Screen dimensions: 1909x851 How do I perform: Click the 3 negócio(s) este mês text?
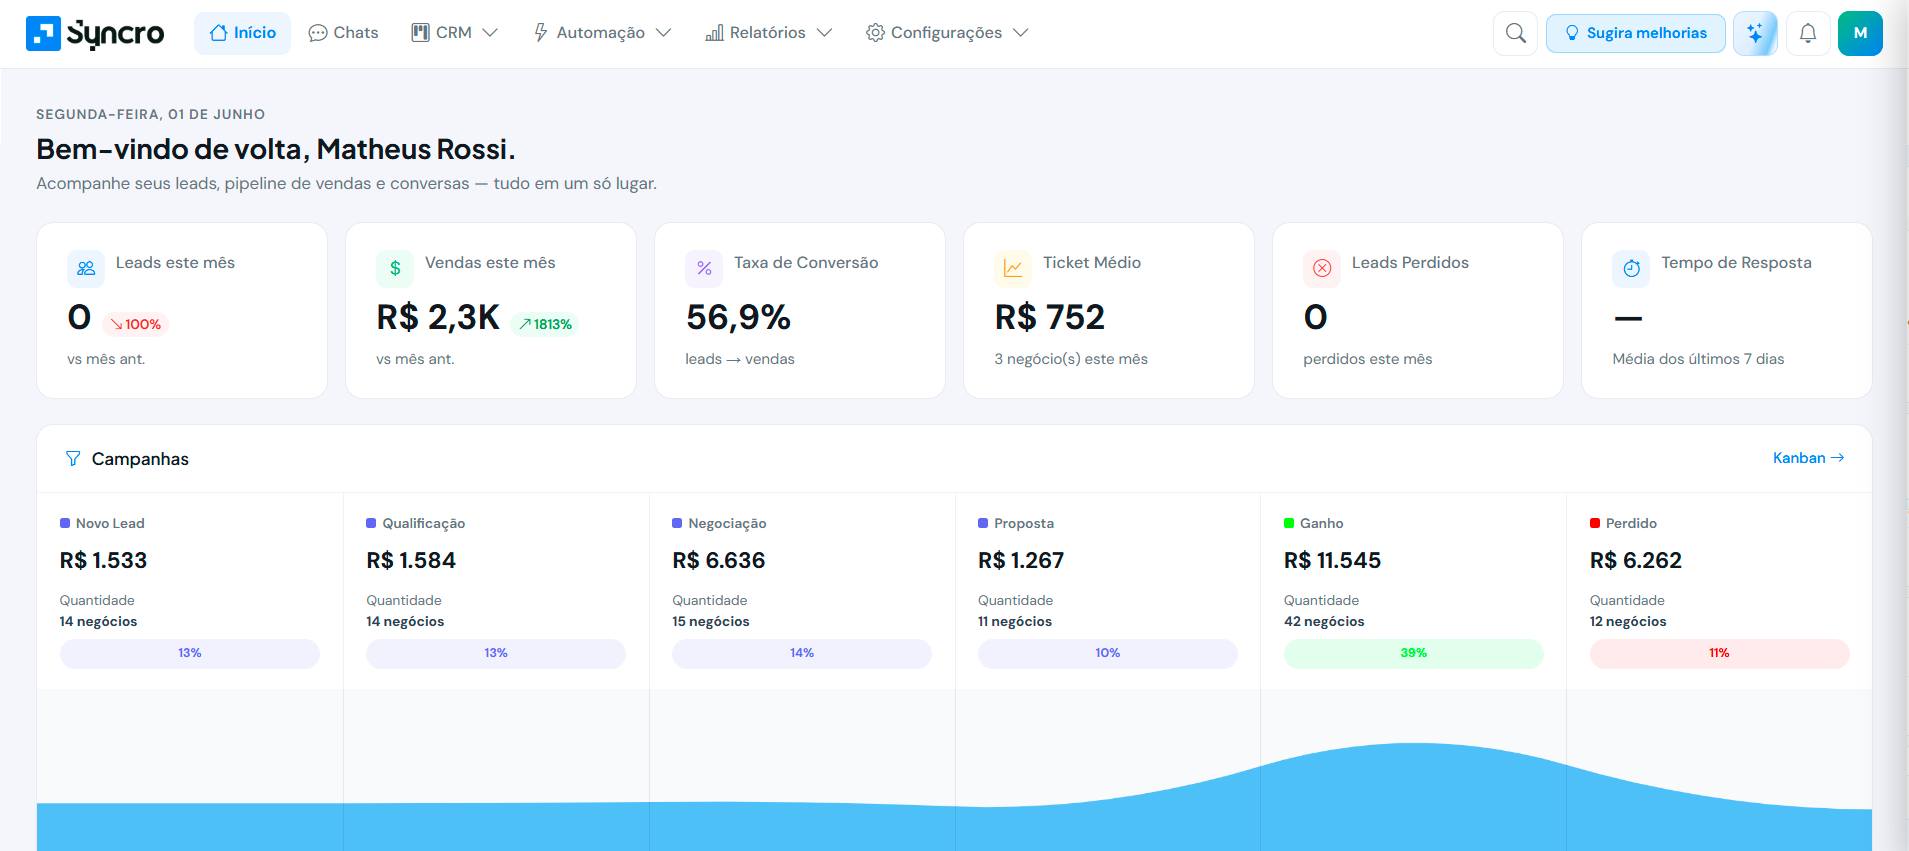click(1071, 359)
